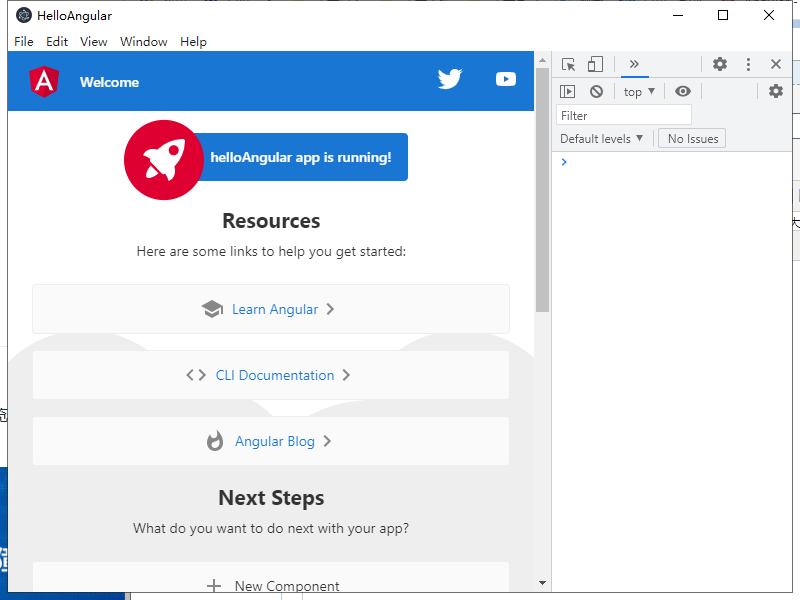Open the YouTube link icon

point(506,79)
